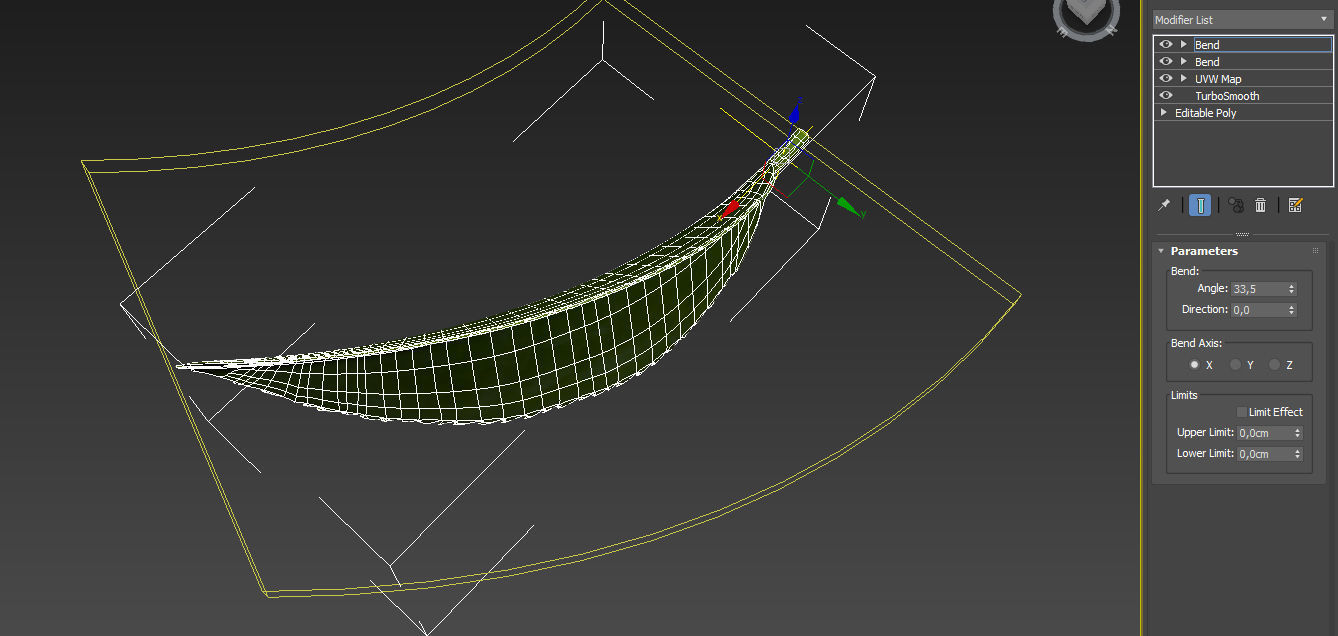Viewport: 1338px width, 636px height.
Task: Expand the Editable Poly sub-objects
Action: pyautogui.click(x=1163, y=112)
